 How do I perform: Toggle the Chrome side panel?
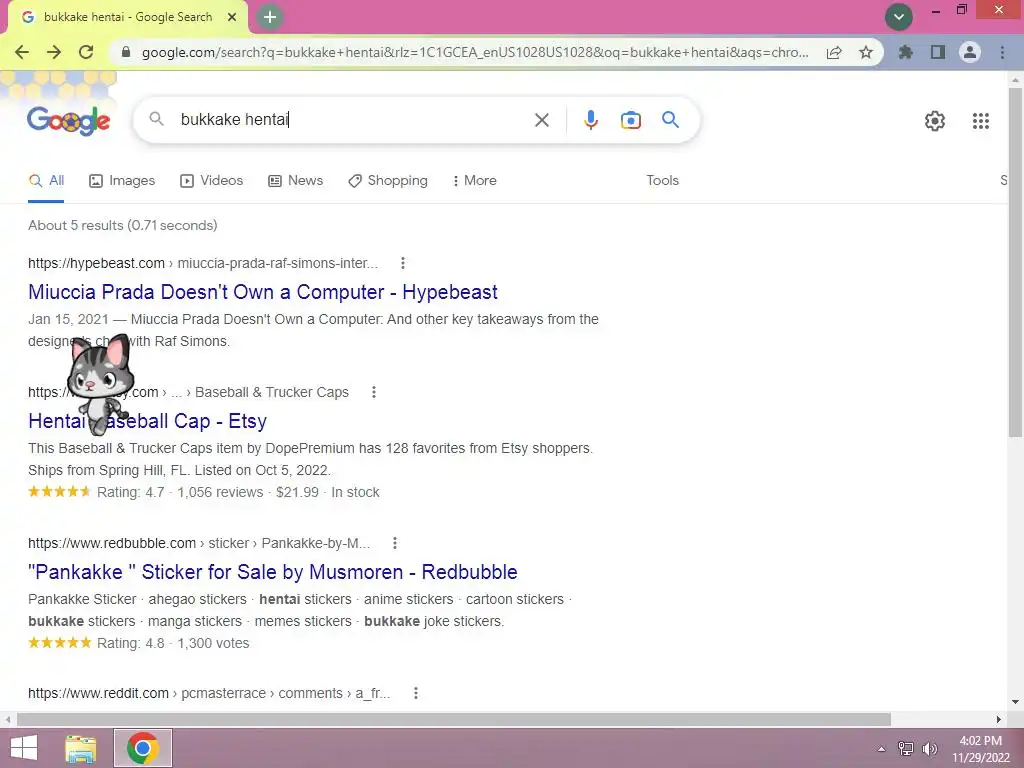pyautogui.click(x=938, y=52)
